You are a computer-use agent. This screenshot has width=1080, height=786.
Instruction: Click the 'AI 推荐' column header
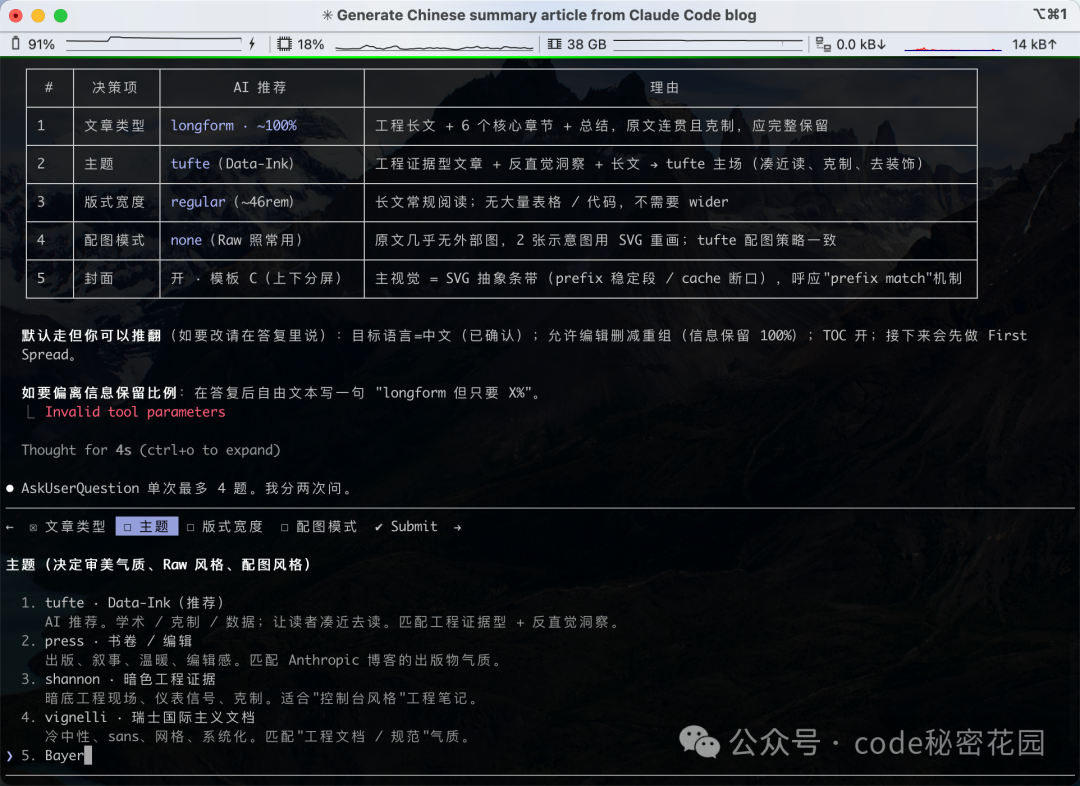[x=260, y=87]
